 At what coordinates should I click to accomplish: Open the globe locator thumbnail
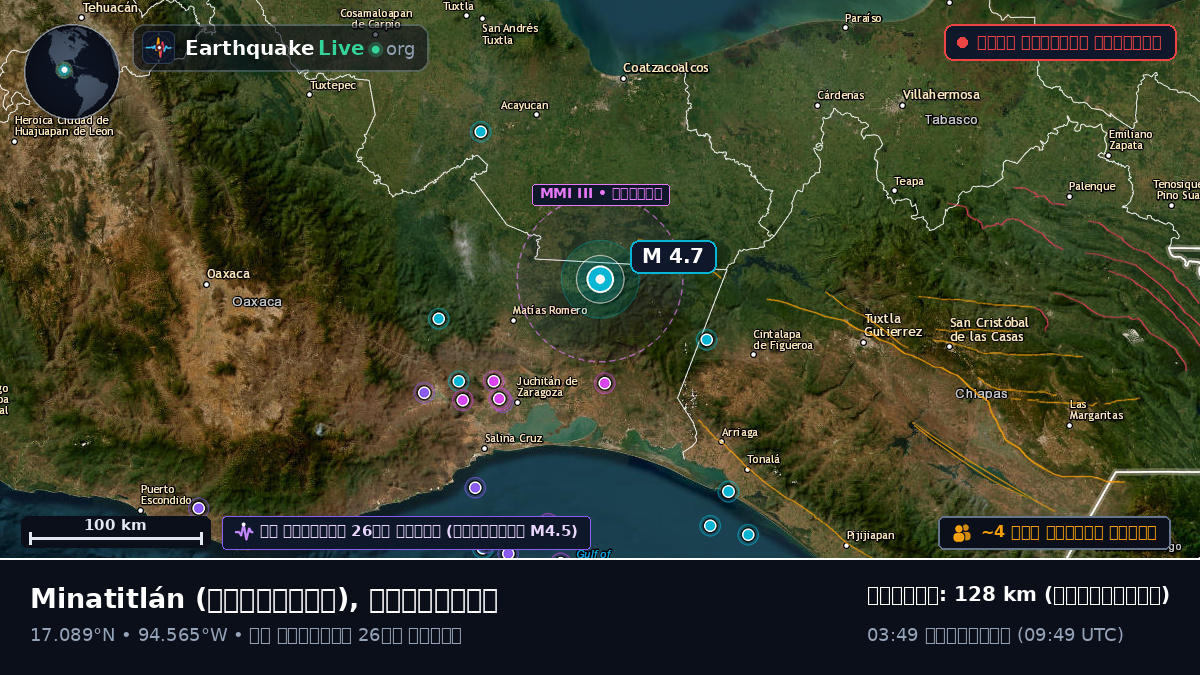click(x=72, y=72)
